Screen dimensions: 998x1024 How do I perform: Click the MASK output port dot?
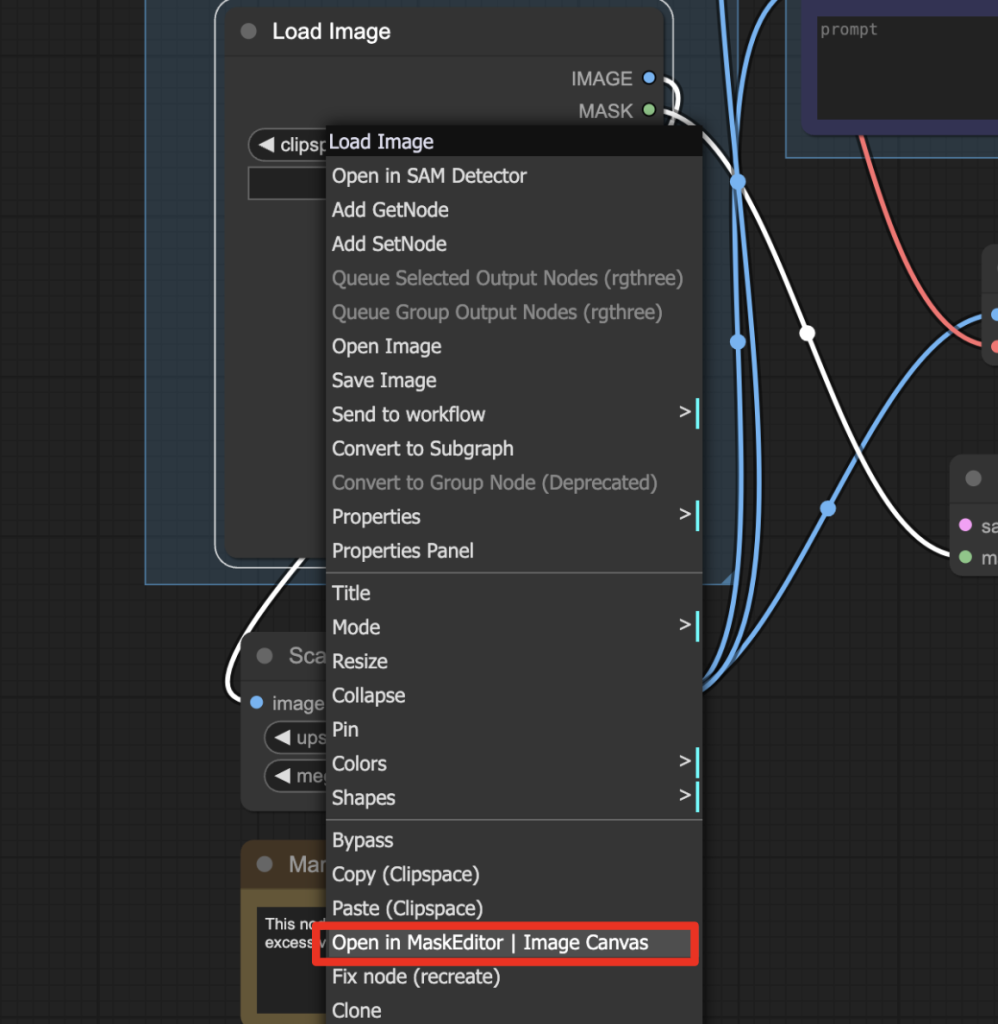tap(649, 111)
